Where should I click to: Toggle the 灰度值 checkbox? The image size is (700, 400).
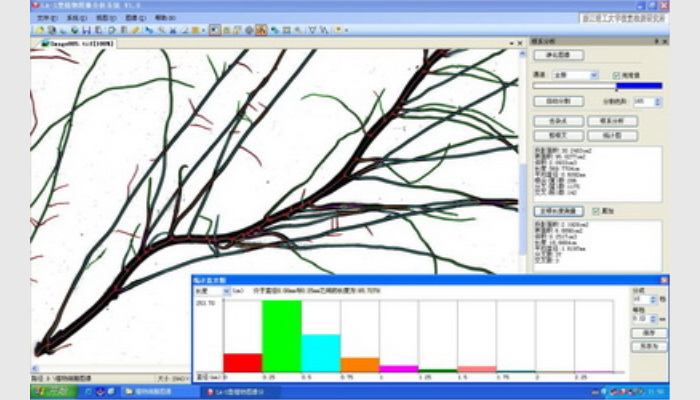click(x=617, y=75)
